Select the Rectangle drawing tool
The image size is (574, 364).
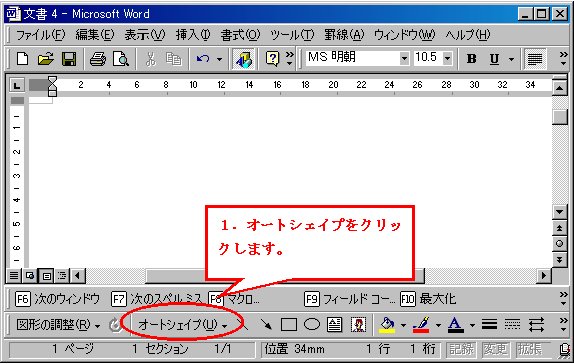click(289, 324)
